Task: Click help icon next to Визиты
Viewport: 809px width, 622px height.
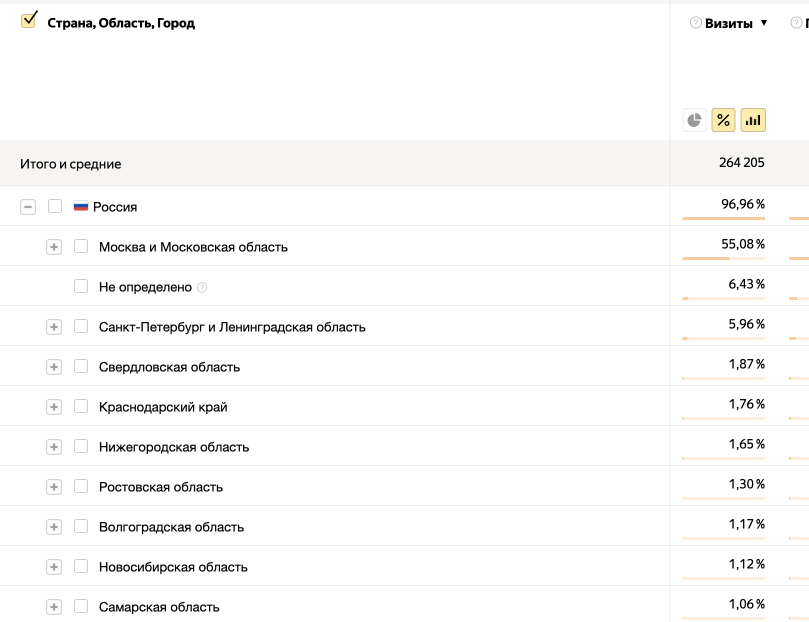Action: pos(696,23)
